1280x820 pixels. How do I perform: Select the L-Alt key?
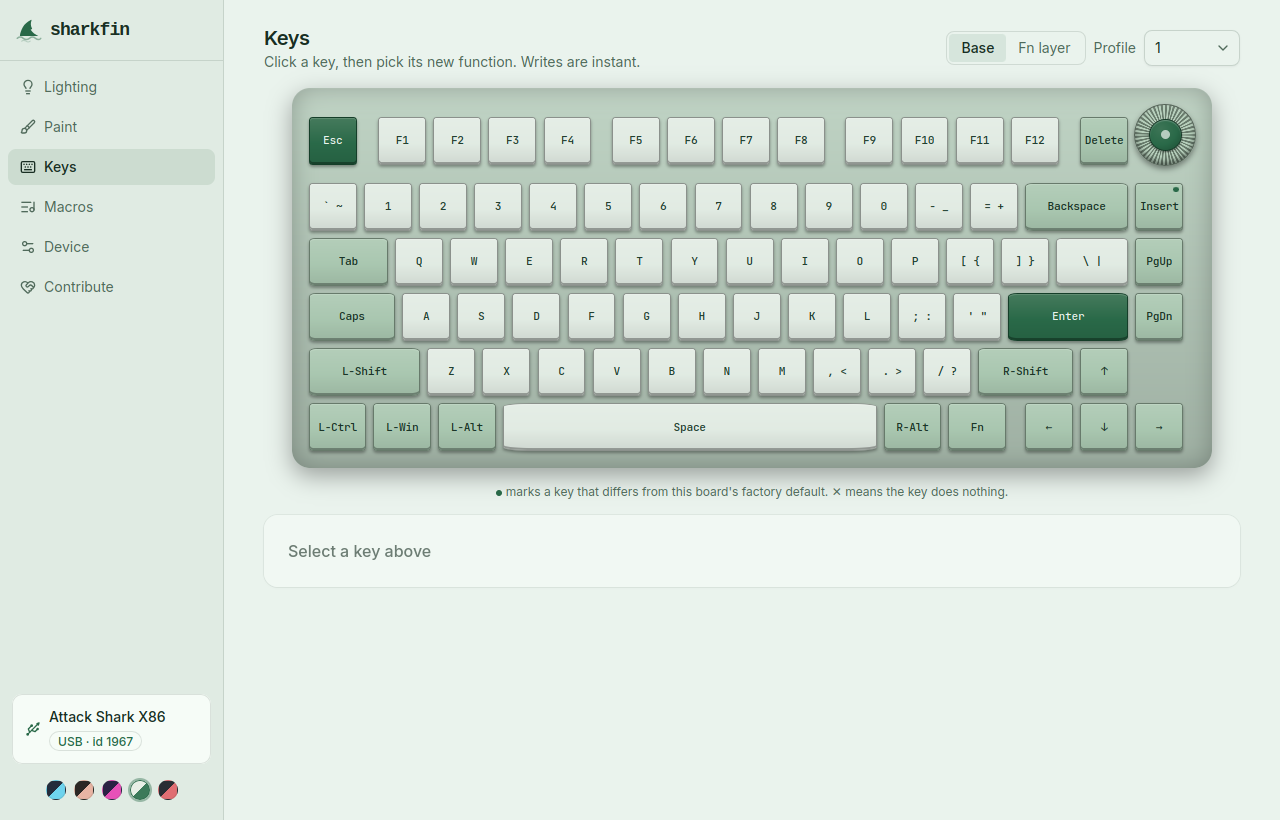click(467, 427)
